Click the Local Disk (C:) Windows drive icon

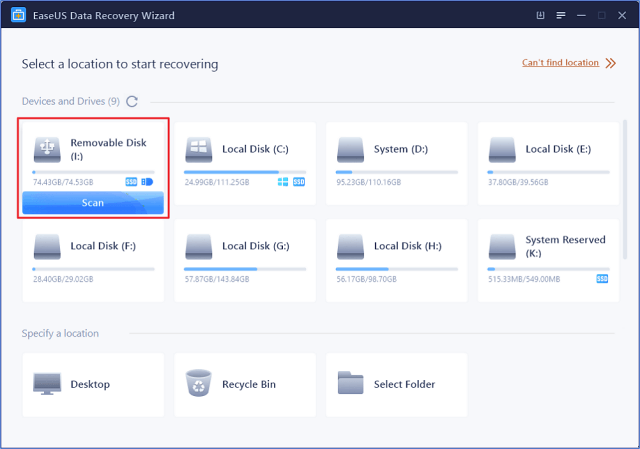[199, 149]
